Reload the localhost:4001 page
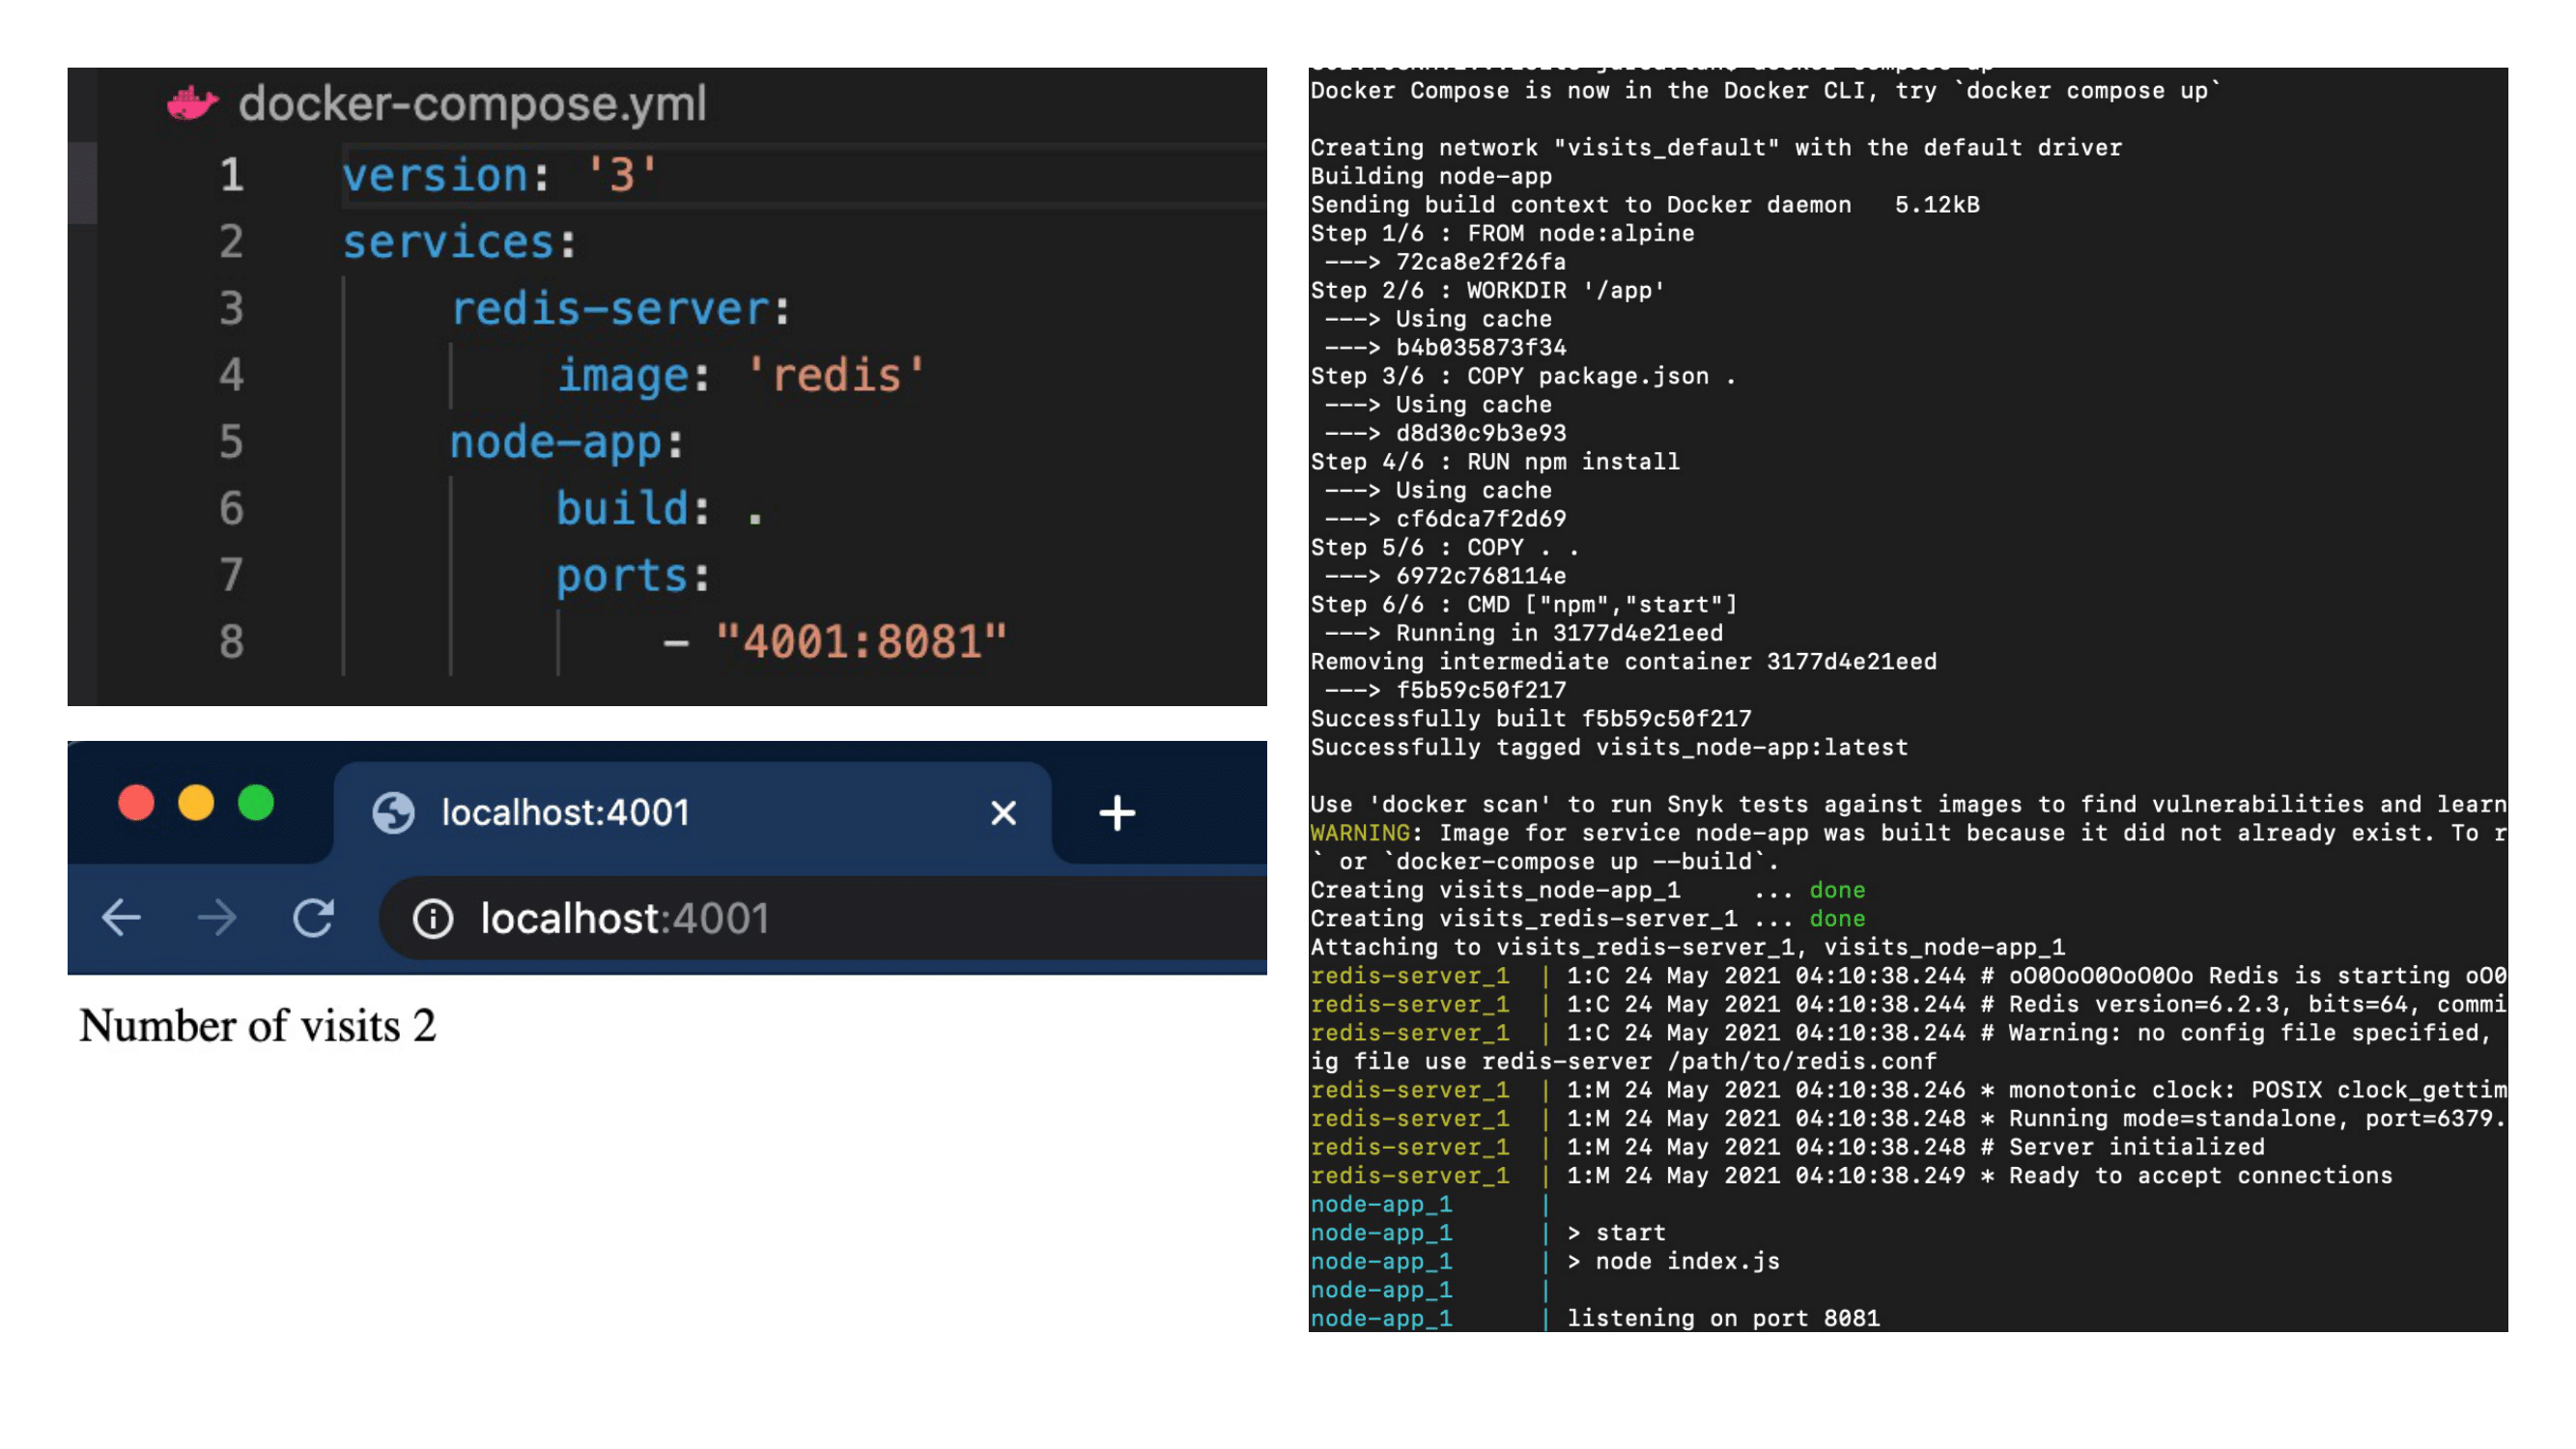The width and height of the screenshot is (2576, 1449). (x=313, y=917)
